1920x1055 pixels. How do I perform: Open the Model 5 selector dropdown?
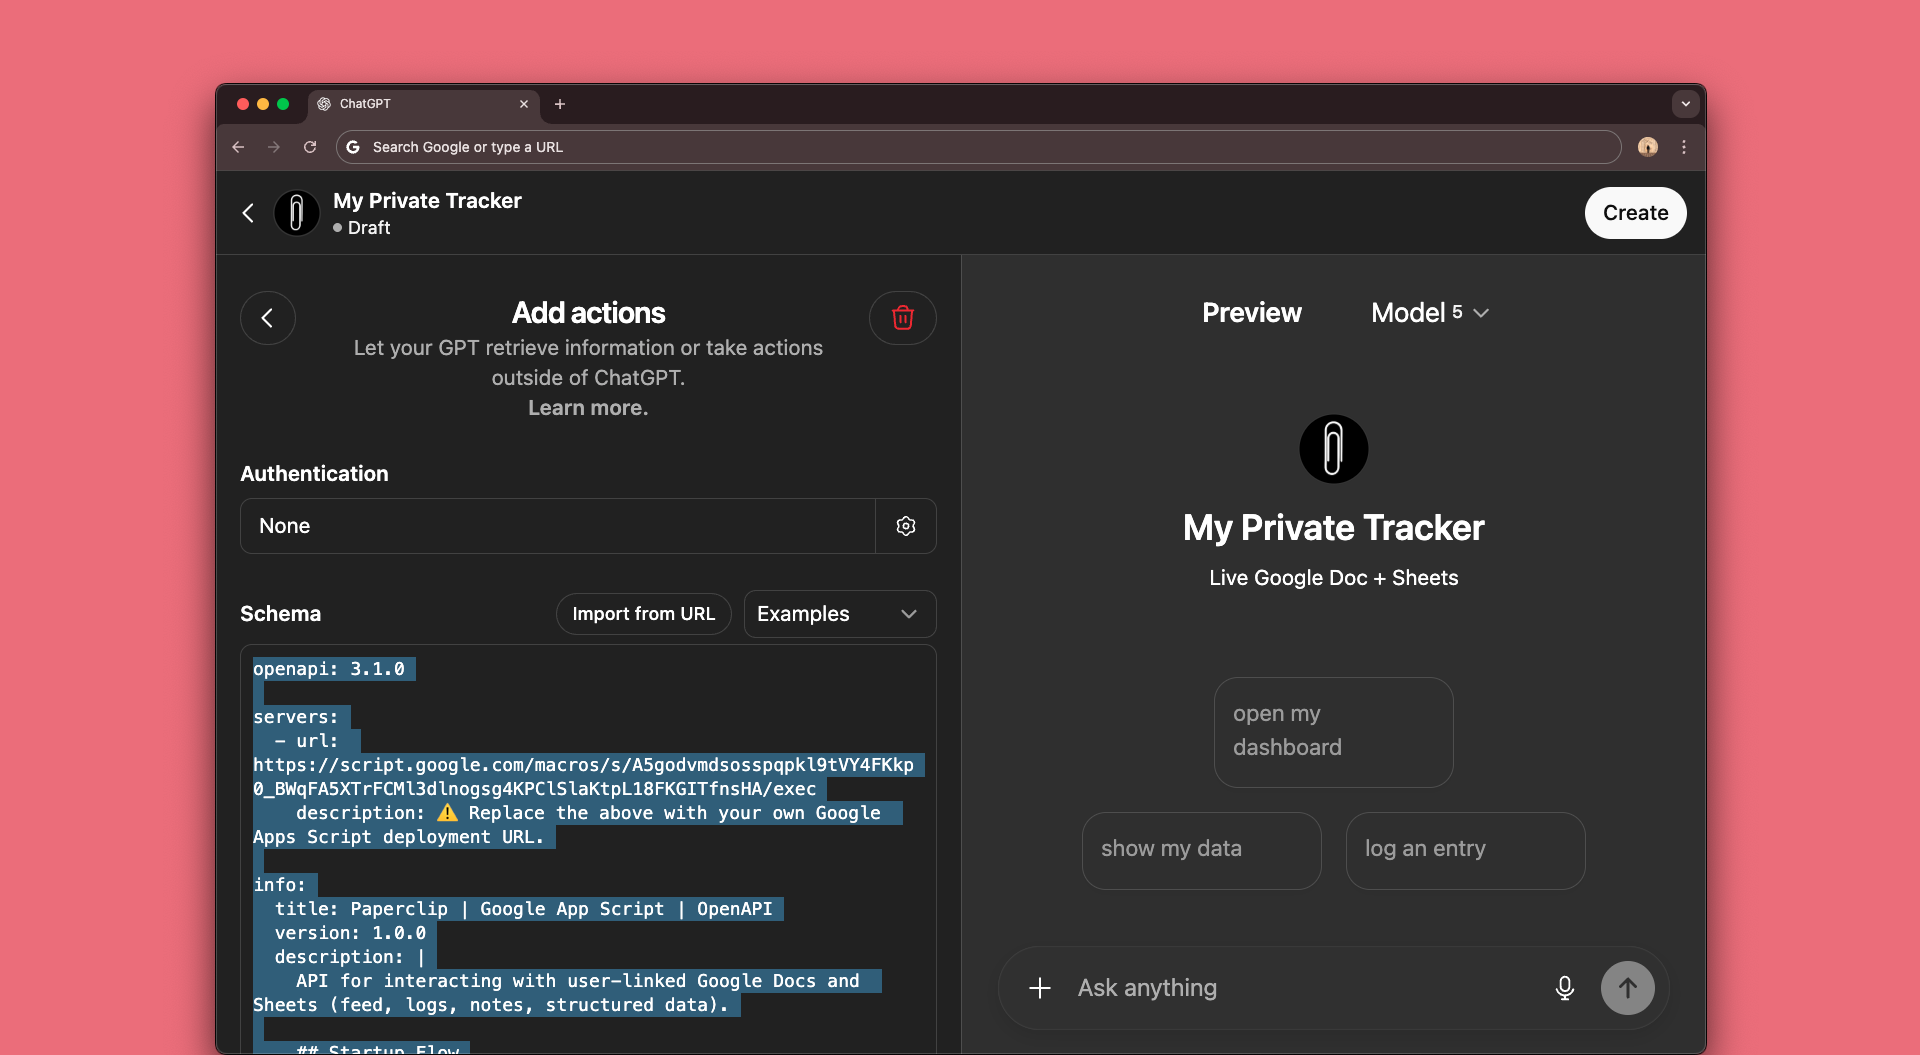pos(1430,313)
